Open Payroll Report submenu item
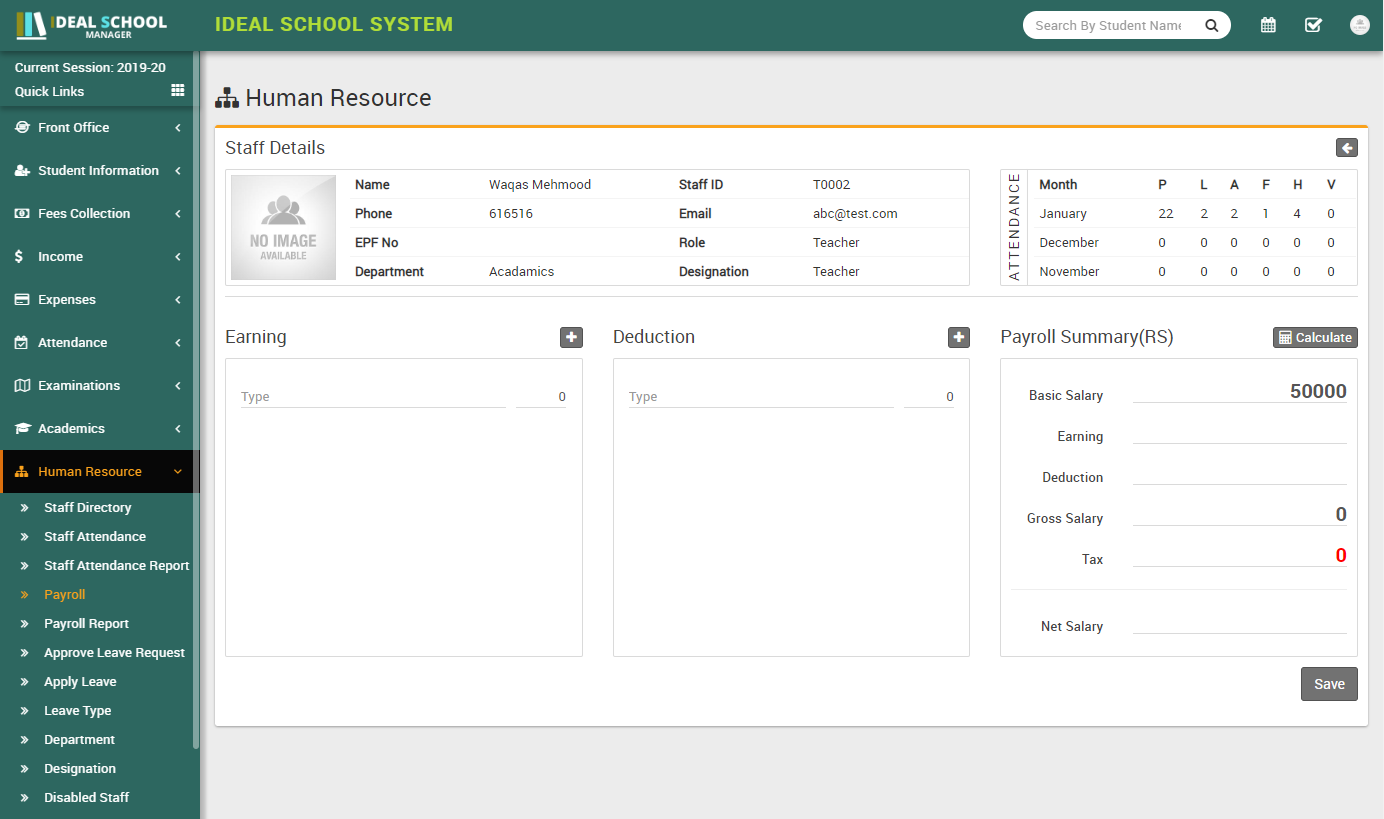The width and height of the screenshot is (1384, 819). pyautogui.click(x=86, y=624)
